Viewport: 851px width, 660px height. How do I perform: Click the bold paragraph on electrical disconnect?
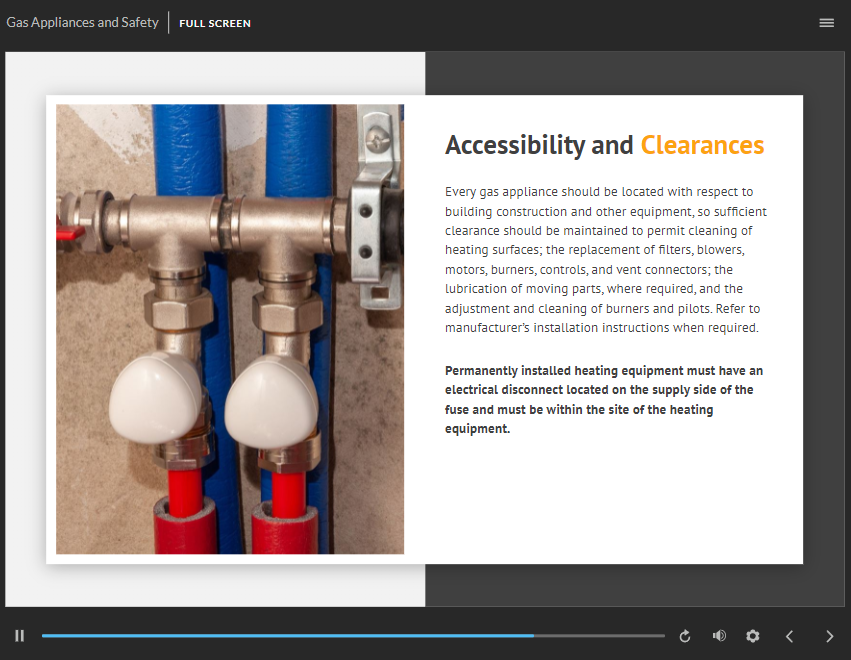(604, 399)
